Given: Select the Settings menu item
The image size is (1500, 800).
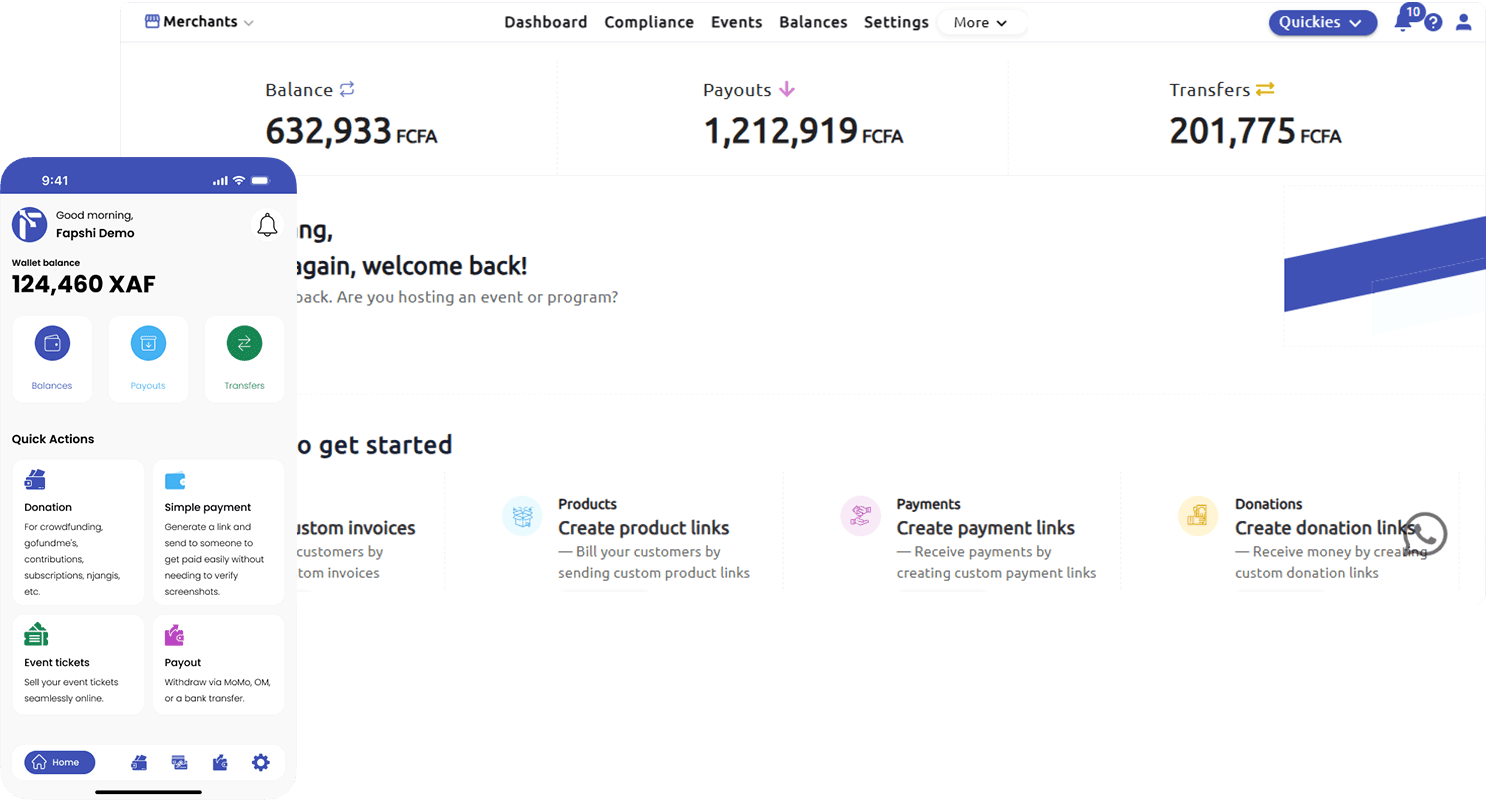Looking at the screenshot, I should [896, 22].
